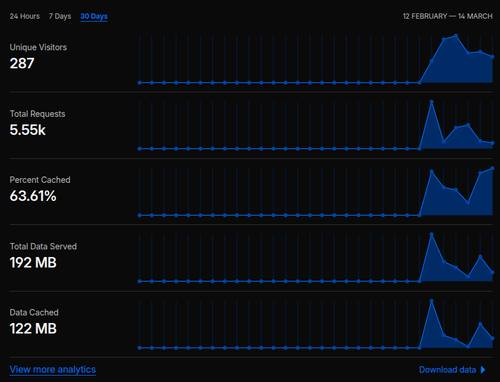Click the Total Data Served label

(x=43, y=246)
